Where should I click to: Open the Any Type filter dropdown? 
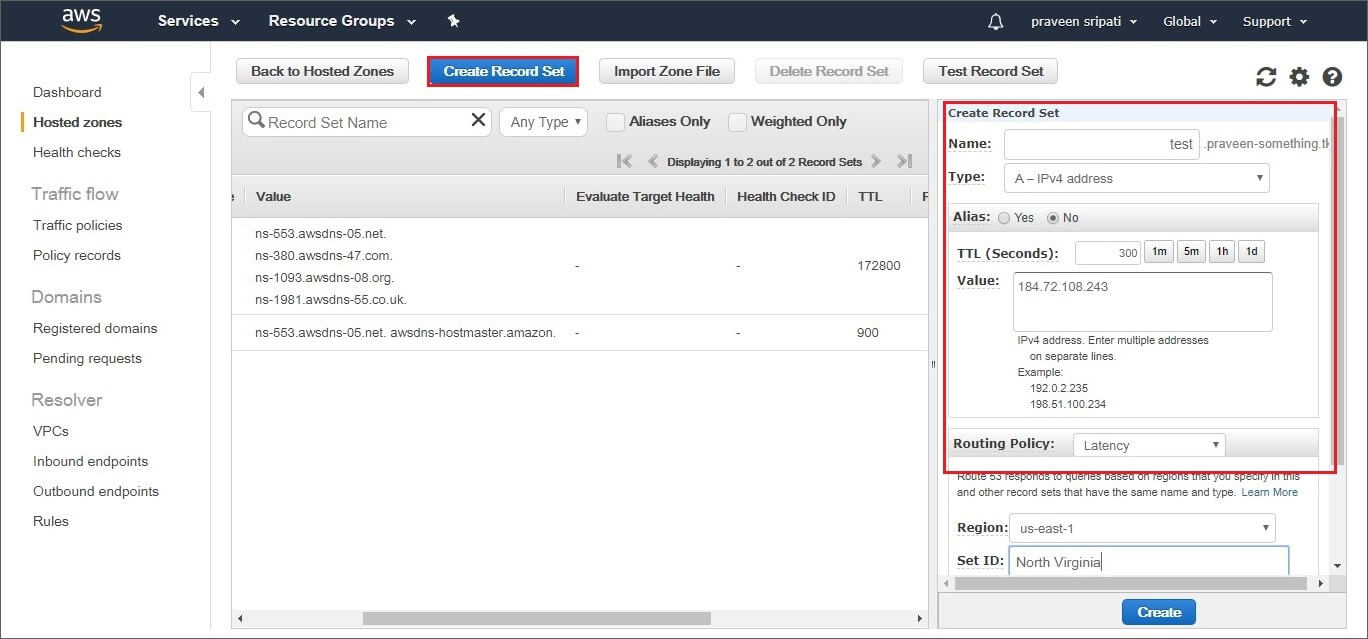click(543, 122)
